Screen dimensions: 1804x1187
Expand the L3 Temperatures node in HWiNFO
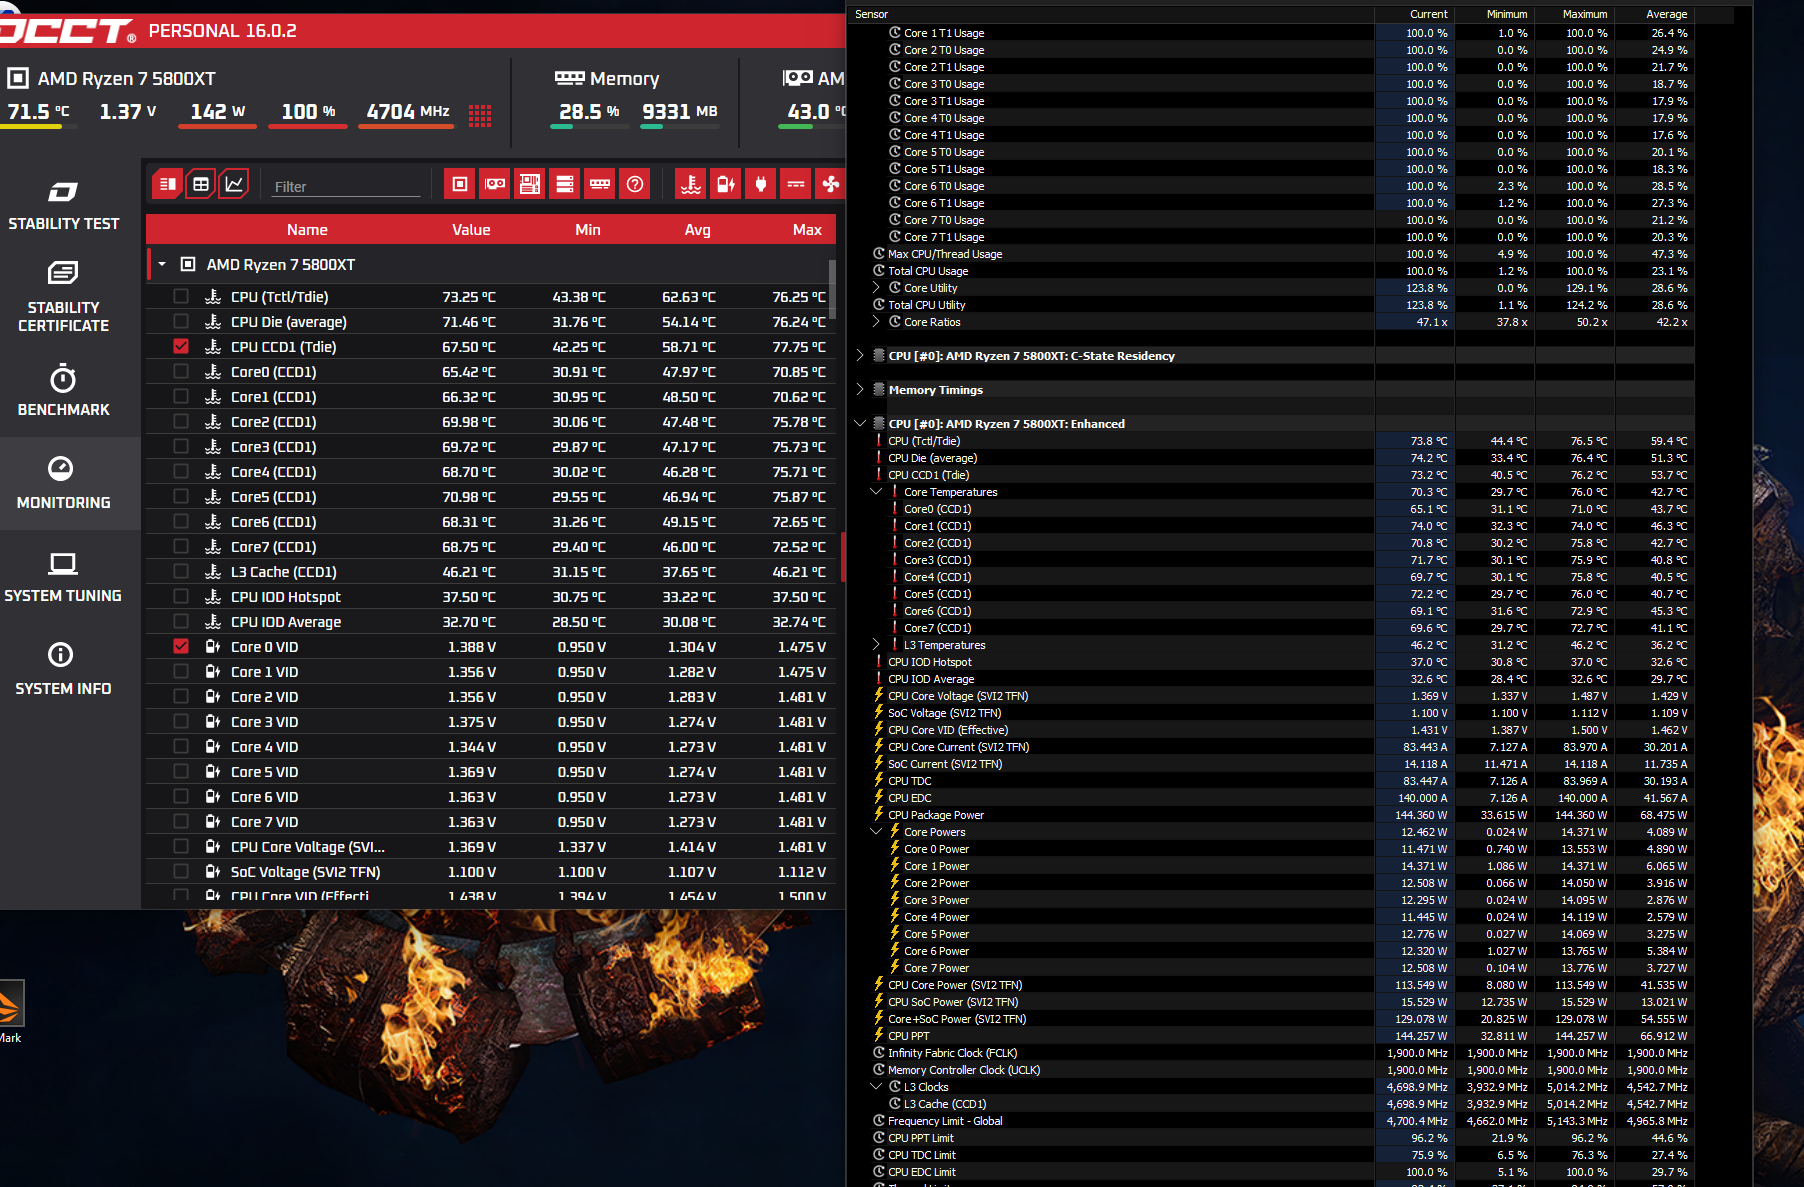click(876, 645)
